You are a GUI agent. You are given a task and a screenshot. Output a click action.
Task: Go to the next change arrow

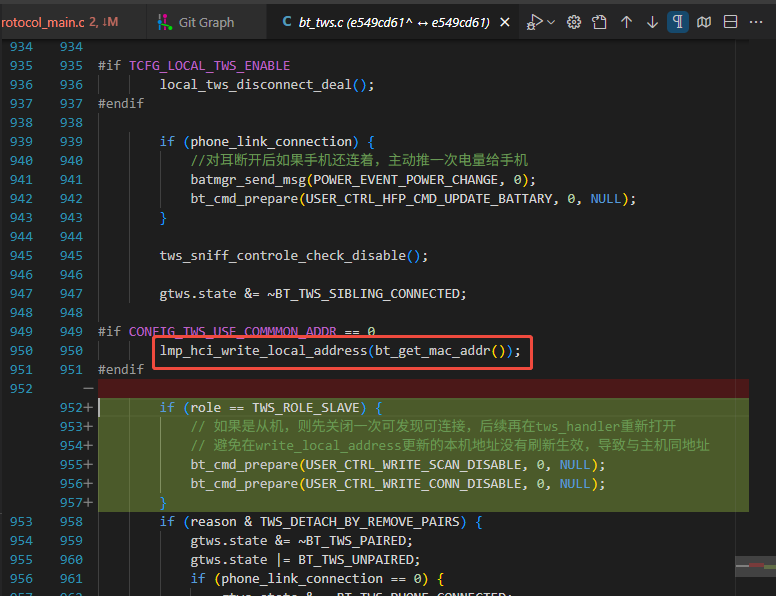pyautogui.click(x=652, y=22)
